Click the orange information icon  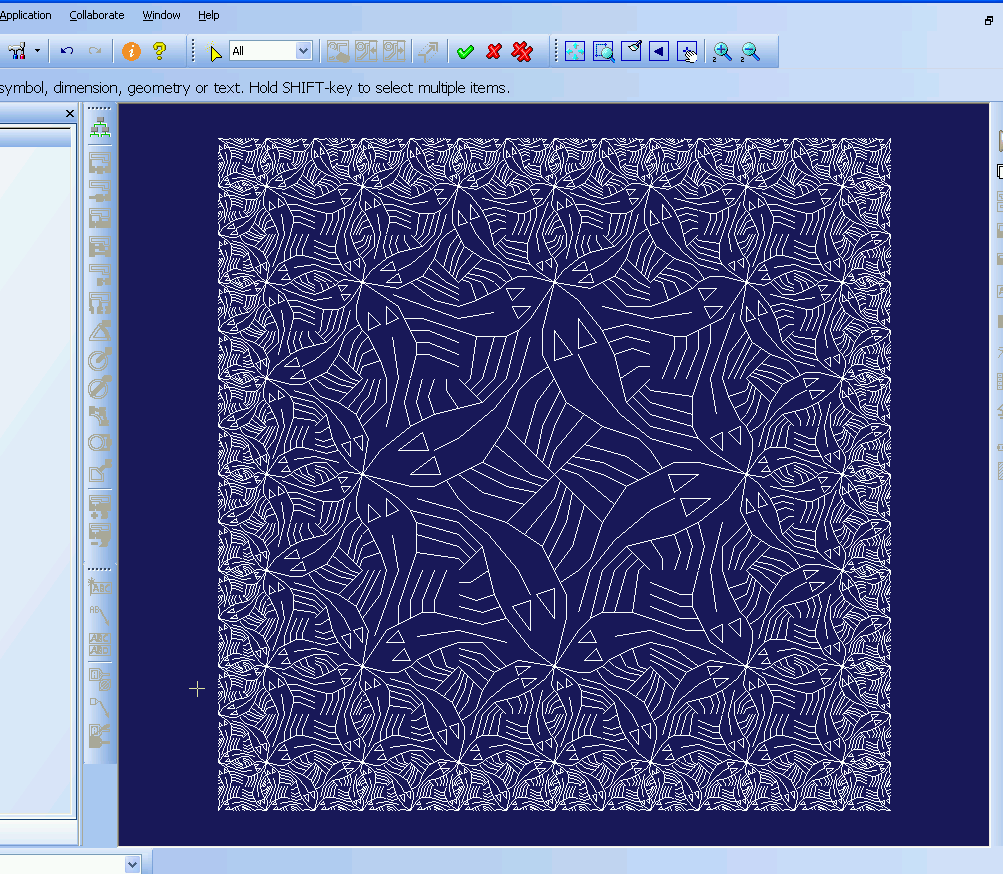(131, 51)
